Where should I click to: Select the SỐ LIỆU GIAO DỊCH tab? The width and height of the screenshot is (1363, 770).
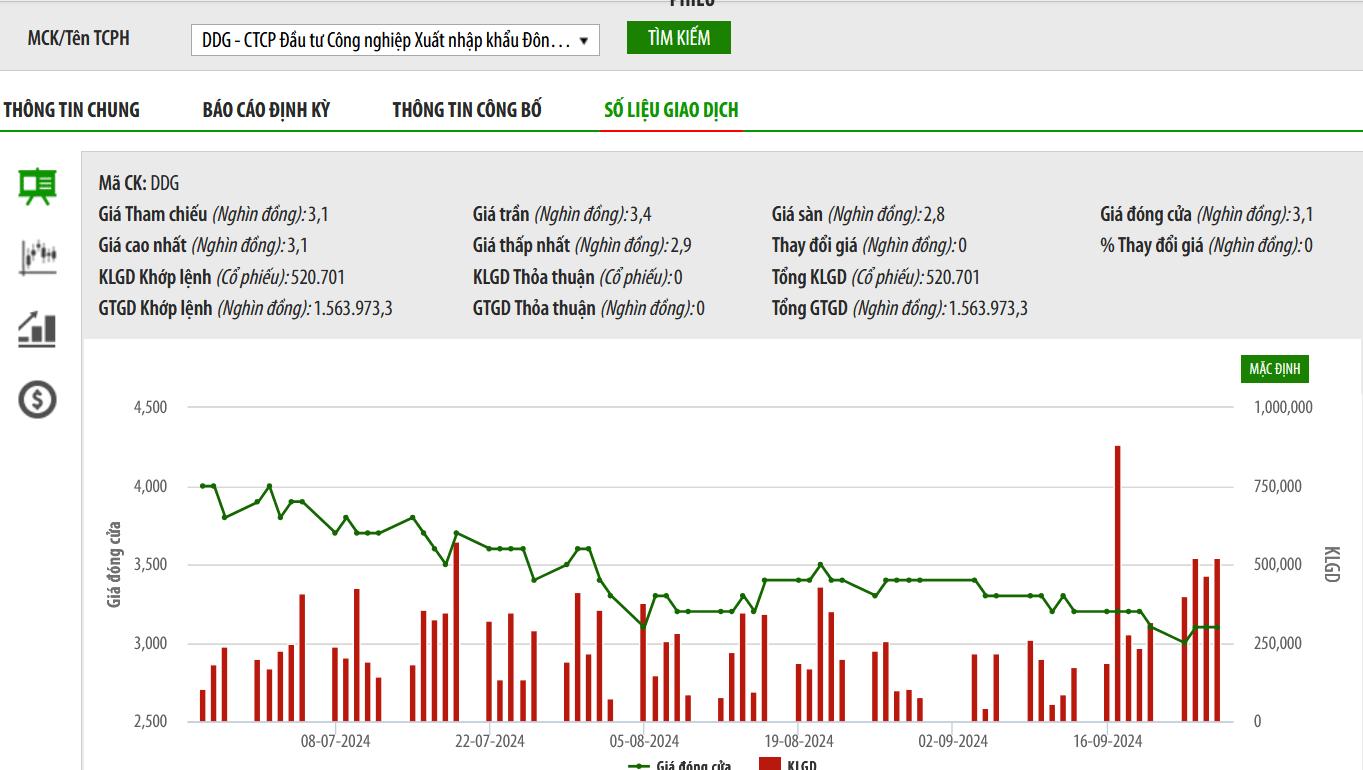pos(671,110)
